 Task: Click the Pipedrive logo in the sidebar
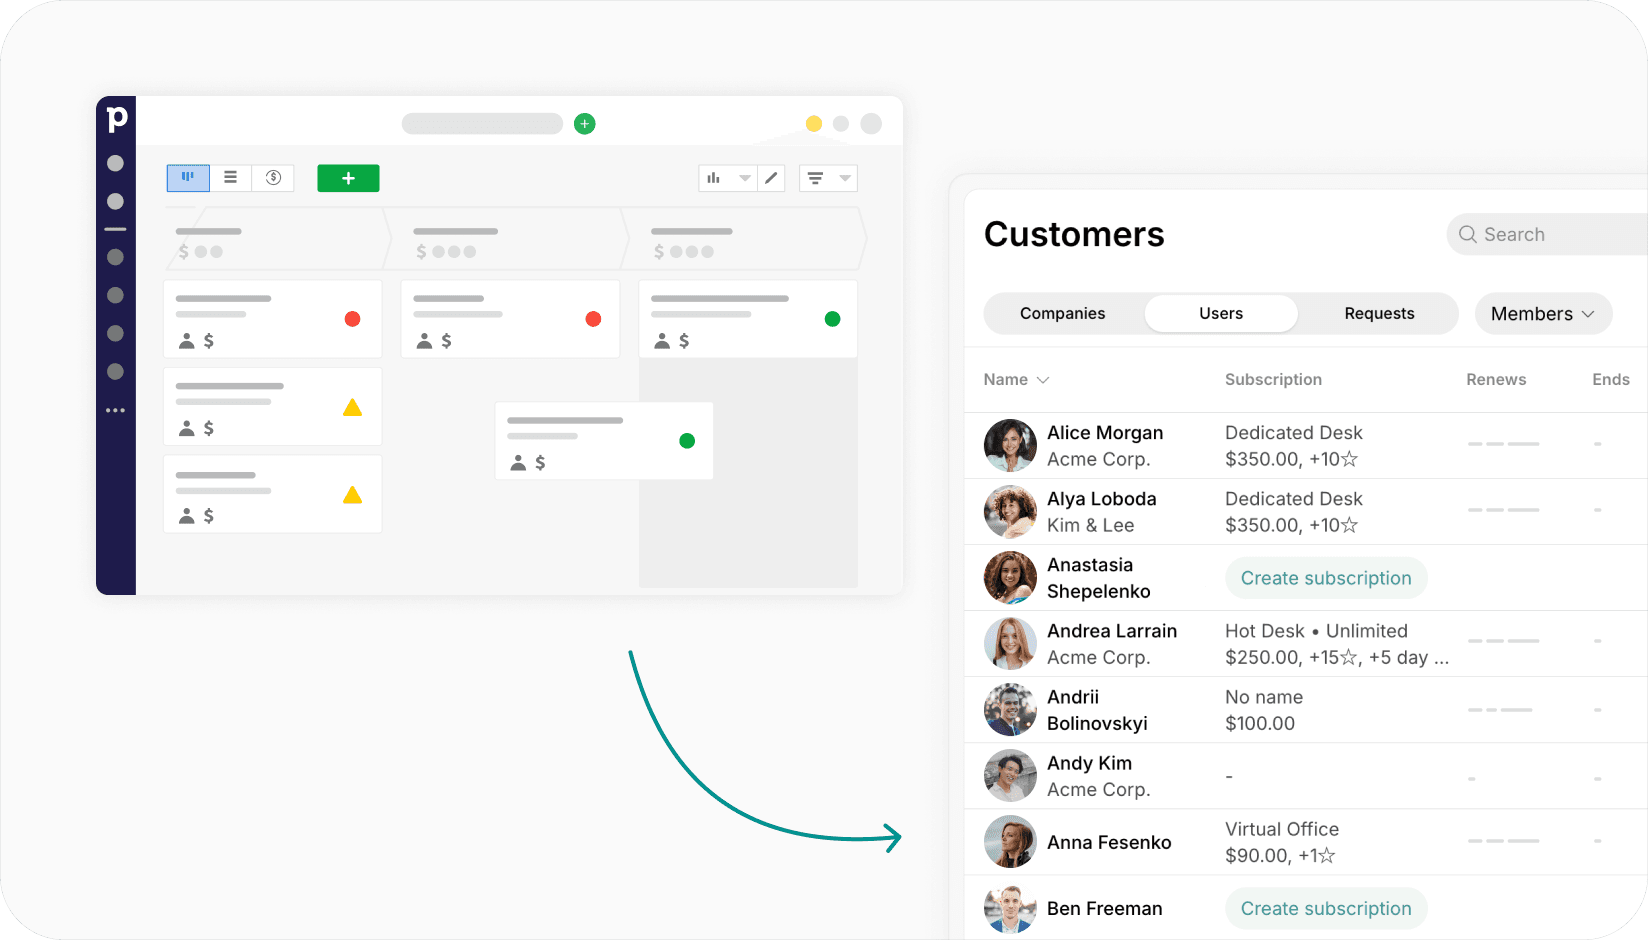117,117
